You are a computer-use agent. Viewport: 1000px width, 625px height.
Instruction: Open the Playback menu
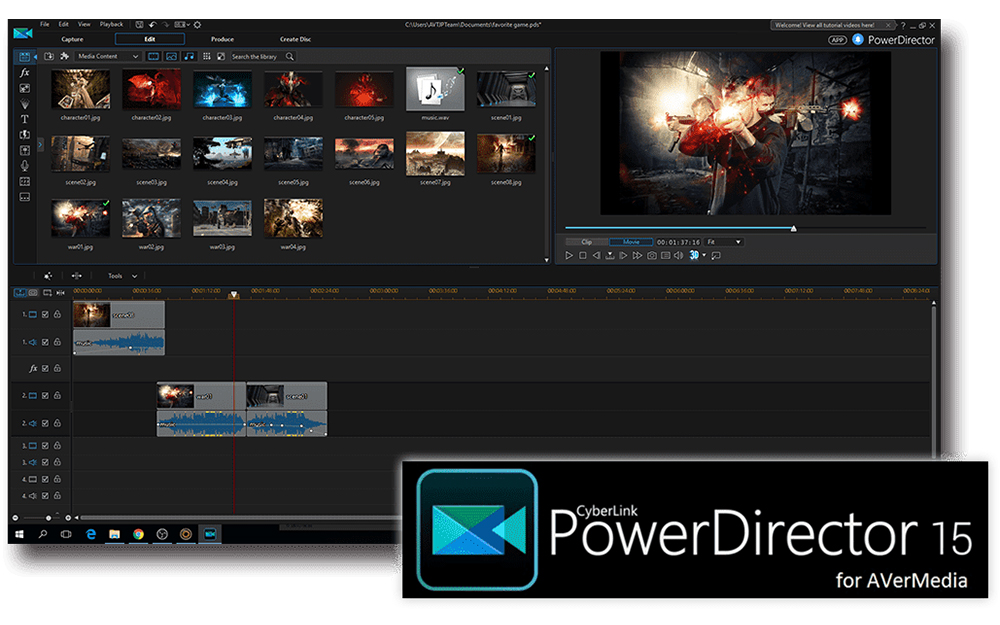click(x=112, y=24)
